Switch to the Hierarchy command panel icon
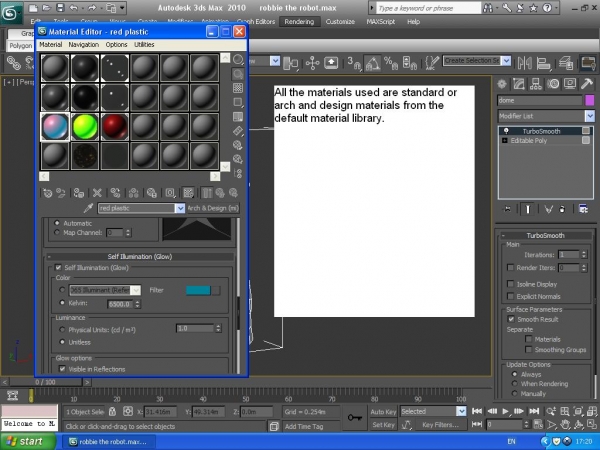Viewport: 600px width, 450px height. coord(536,84)
